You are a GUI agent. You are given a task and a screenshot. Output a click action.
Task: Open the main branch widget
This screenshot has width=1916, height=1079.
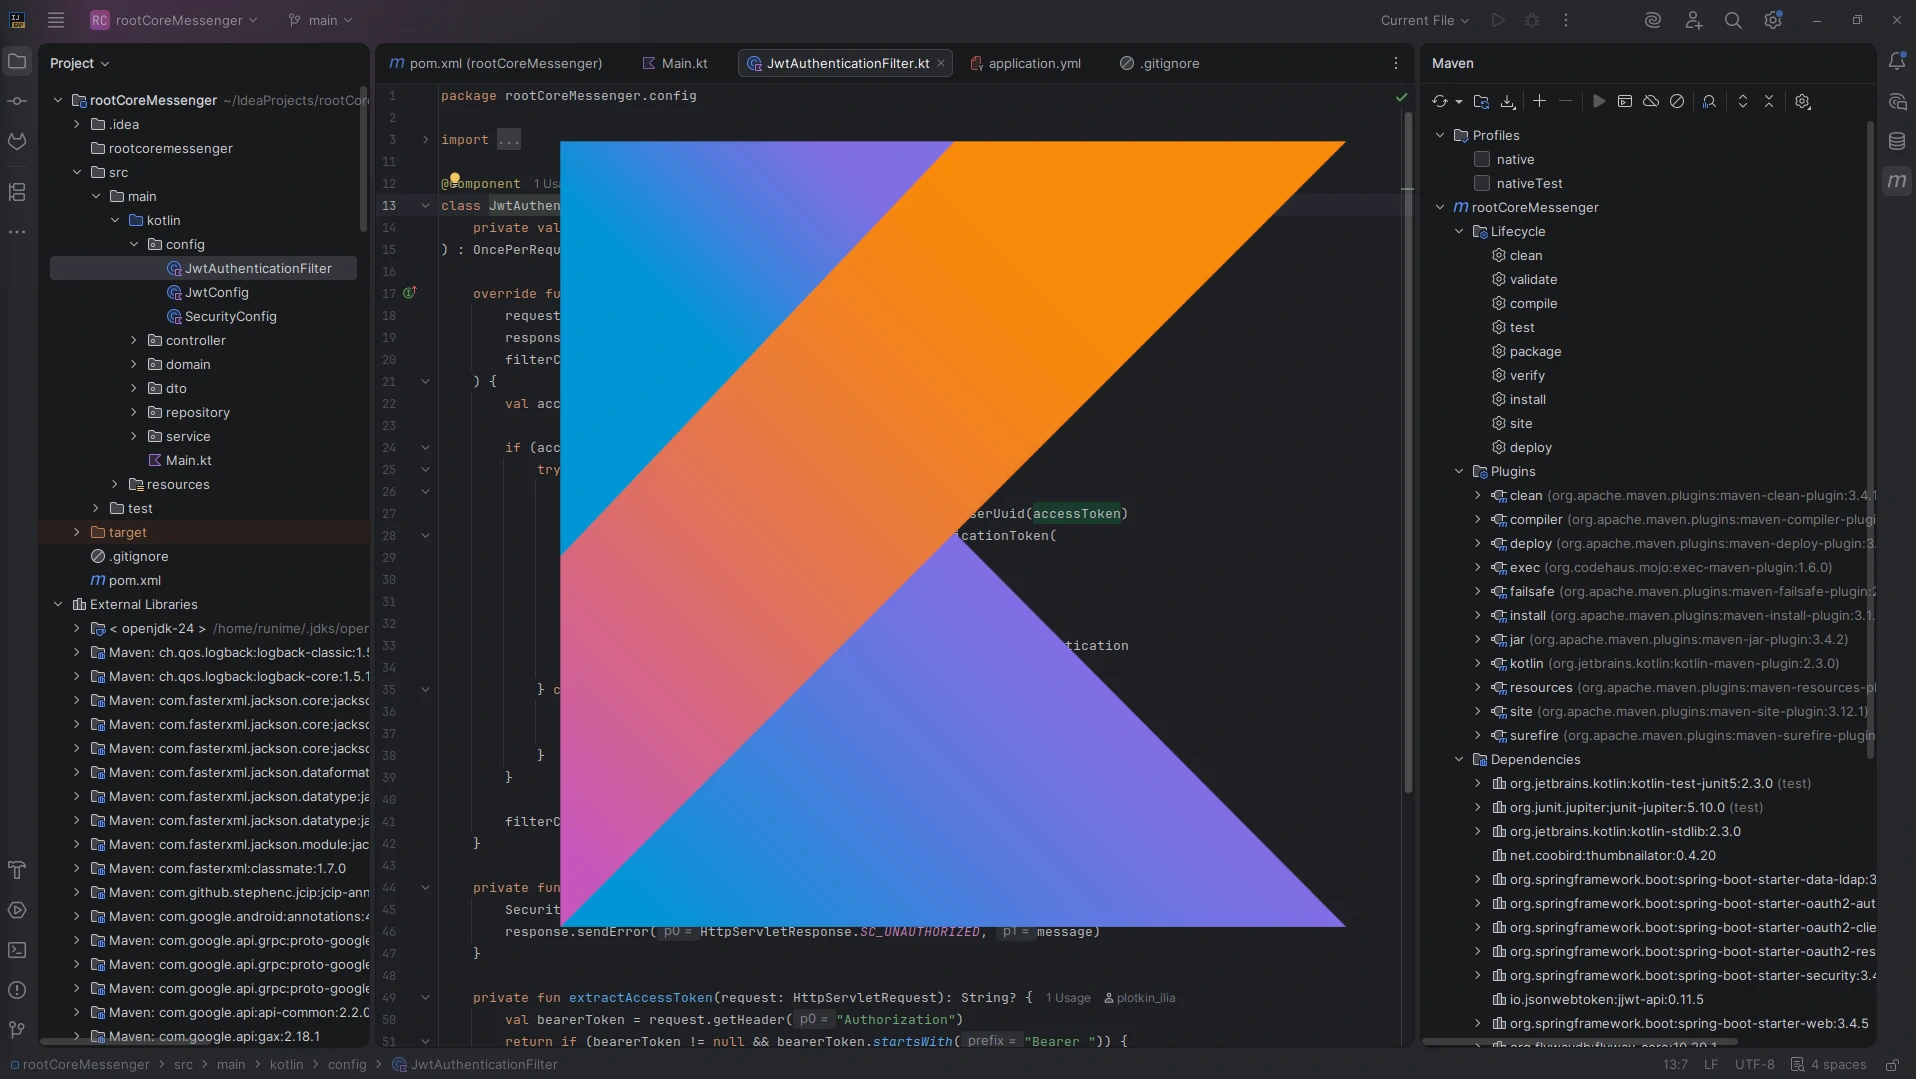pos(319,20)
